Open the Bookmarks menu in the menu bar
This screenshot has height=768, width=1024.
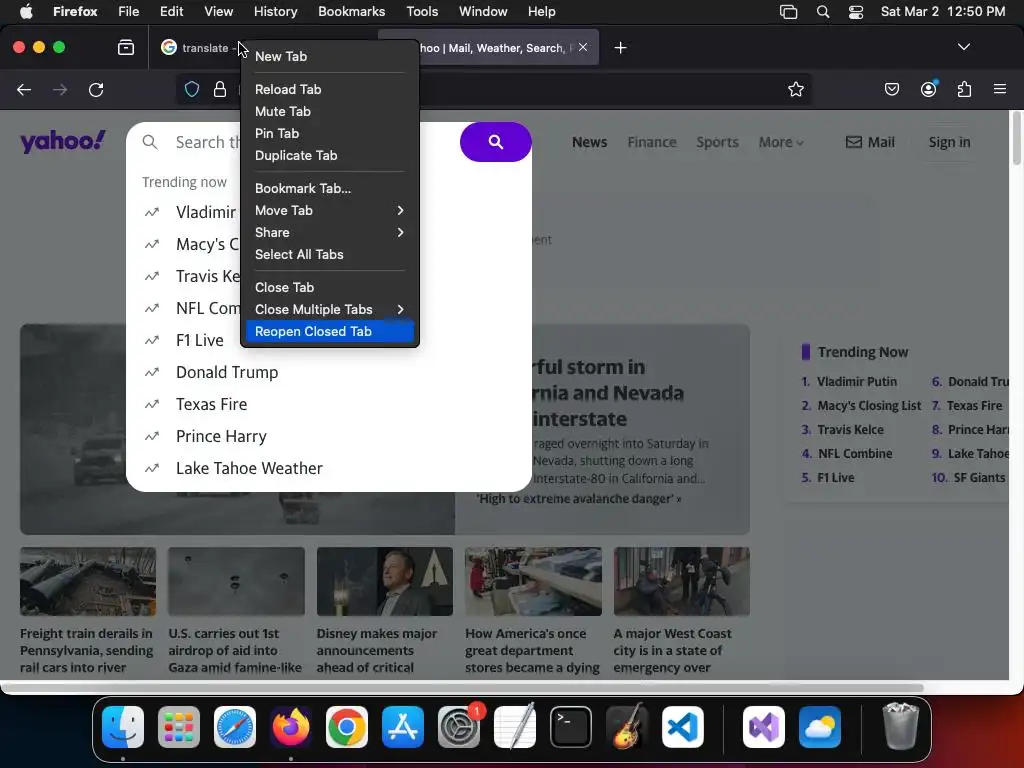[351, 12]
